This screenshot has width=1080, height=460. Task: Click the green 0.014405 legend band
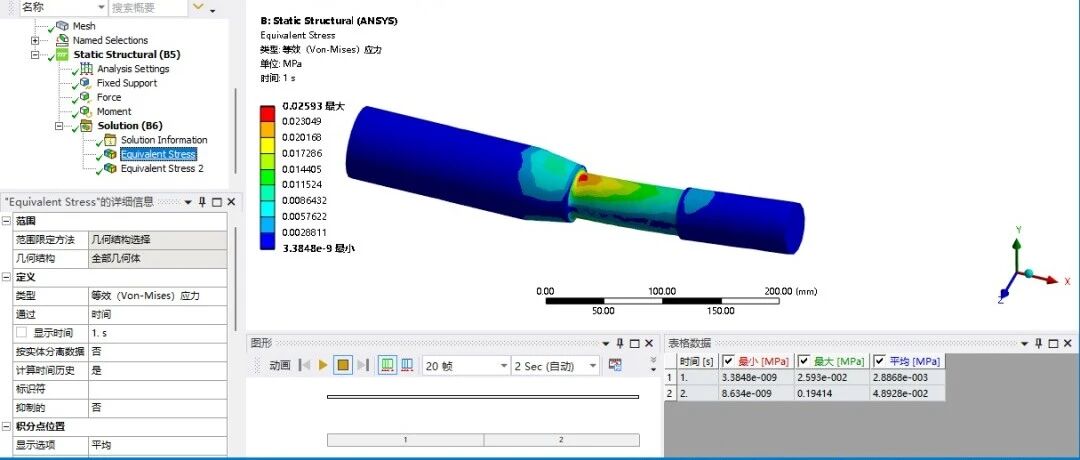(268, 176)
